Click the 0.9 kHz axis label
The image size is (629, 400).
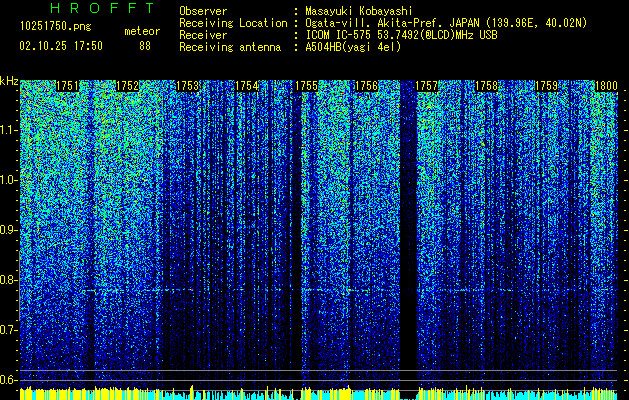pos(9,230)
